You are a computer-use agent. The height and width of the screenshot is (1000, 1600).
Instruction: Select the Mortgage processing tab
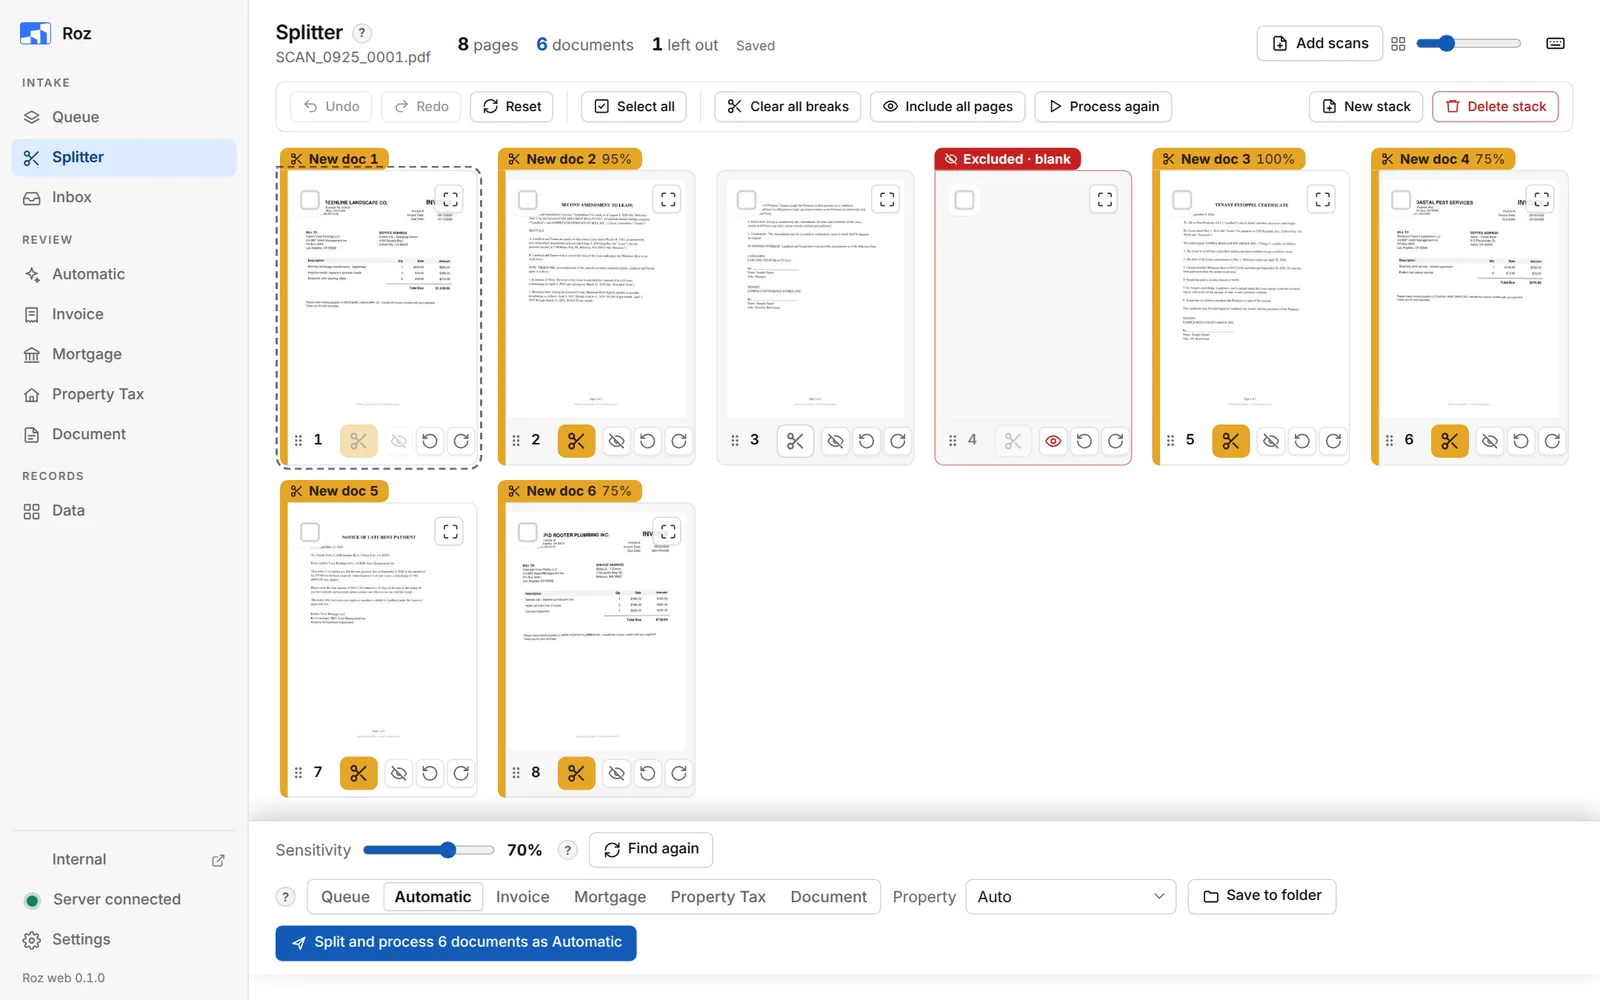(610, 897)
